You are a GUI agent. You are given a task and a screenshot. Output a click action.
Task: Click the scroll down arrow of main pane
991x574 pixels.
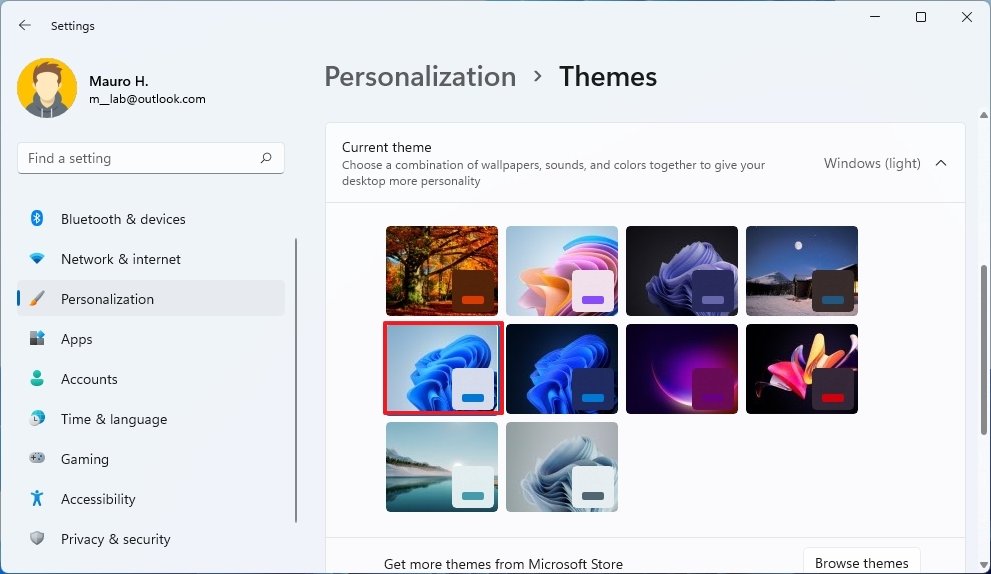click(983, 565)
